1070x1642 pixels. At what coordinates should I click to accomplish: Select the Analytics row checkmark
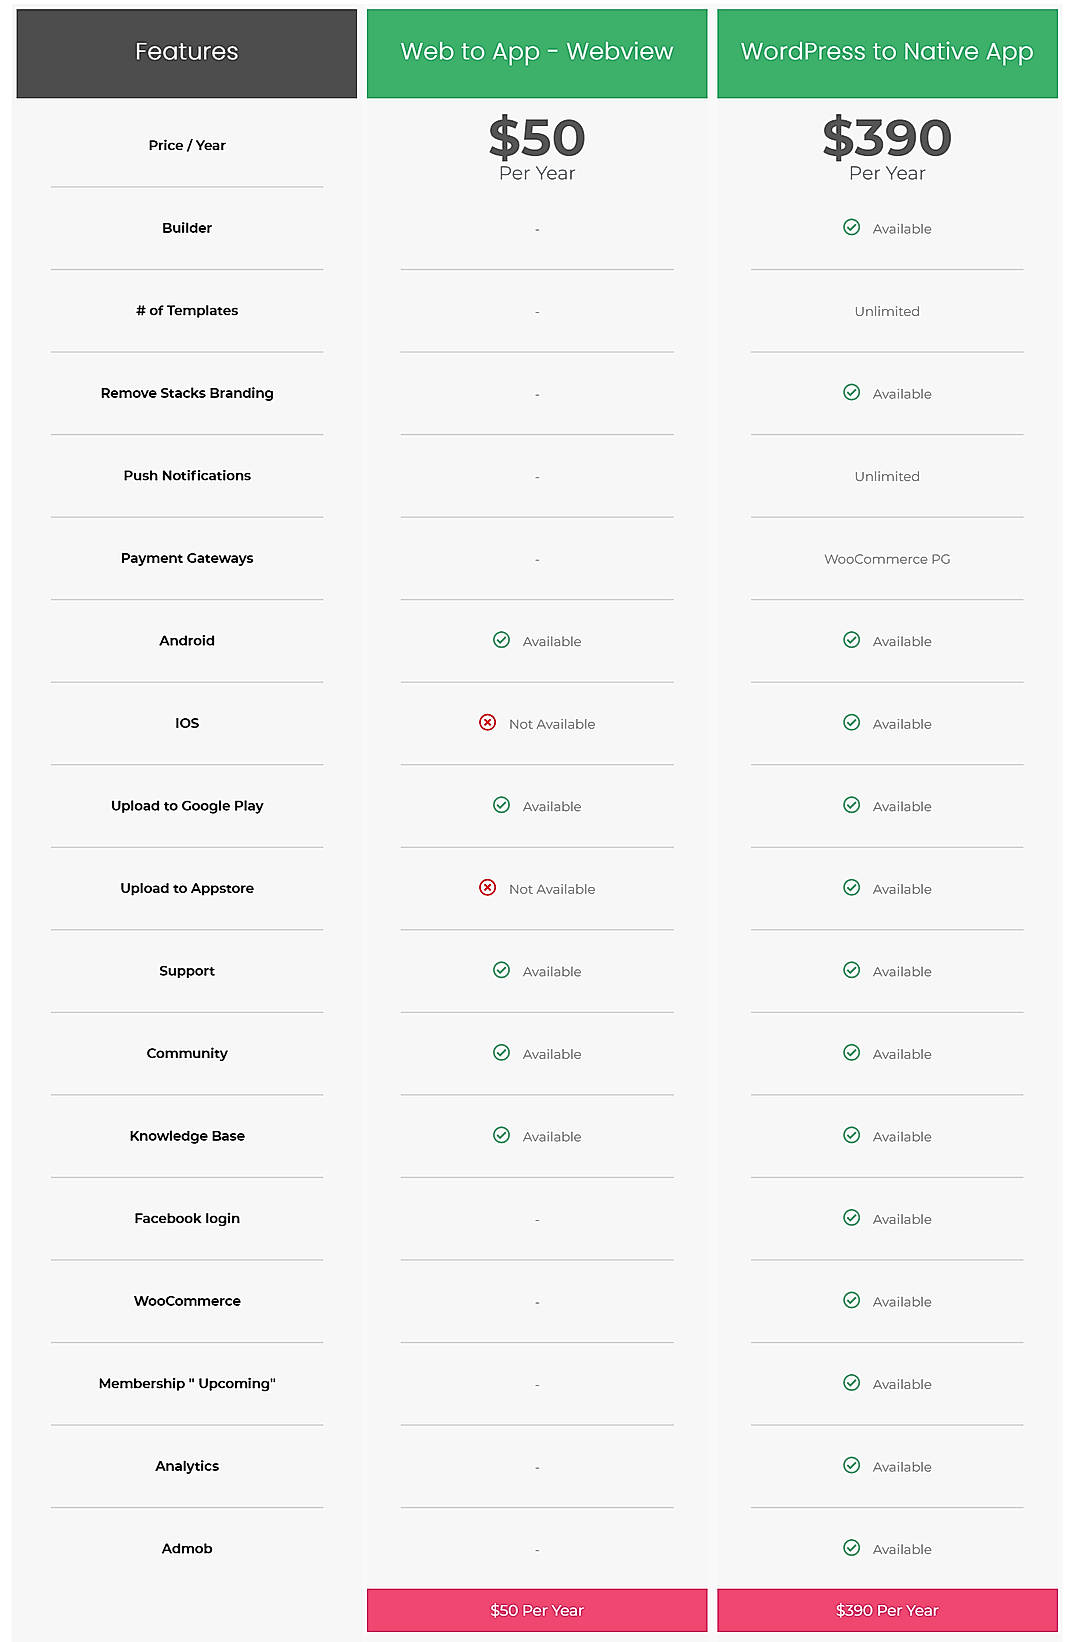click(x=851, y=1466)
